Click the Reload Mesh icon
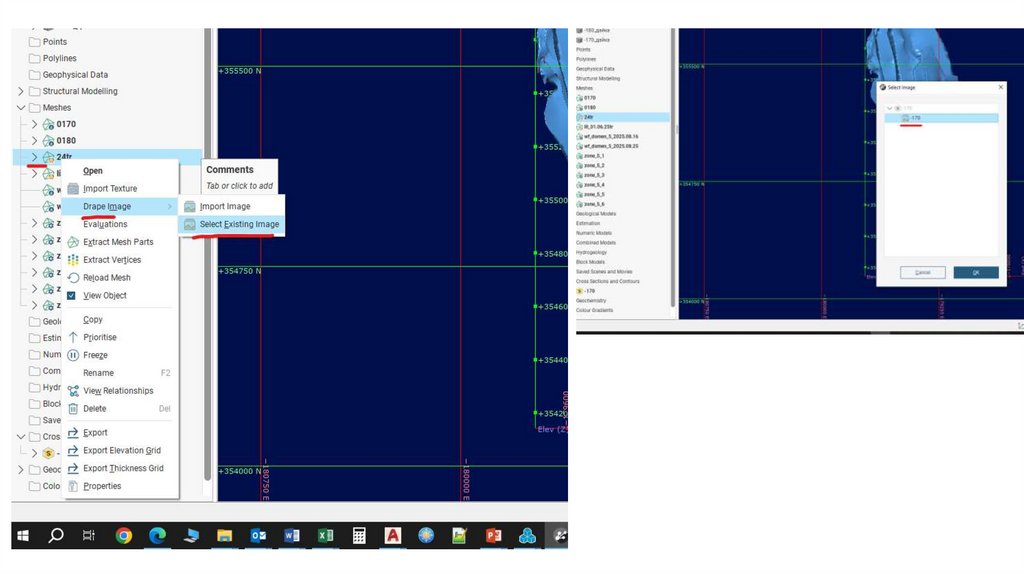This screenshot has width=1024, height=574. [73, 278]
